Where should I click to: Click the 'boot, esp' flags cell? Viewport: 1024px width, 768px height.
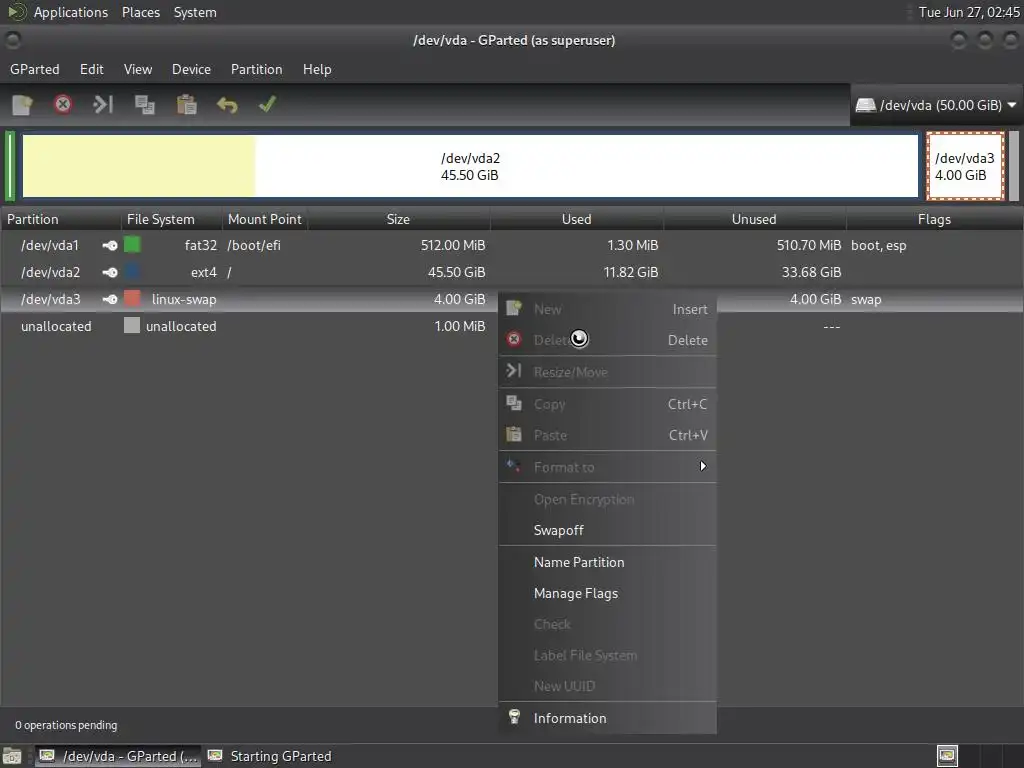tap(878, 246)
